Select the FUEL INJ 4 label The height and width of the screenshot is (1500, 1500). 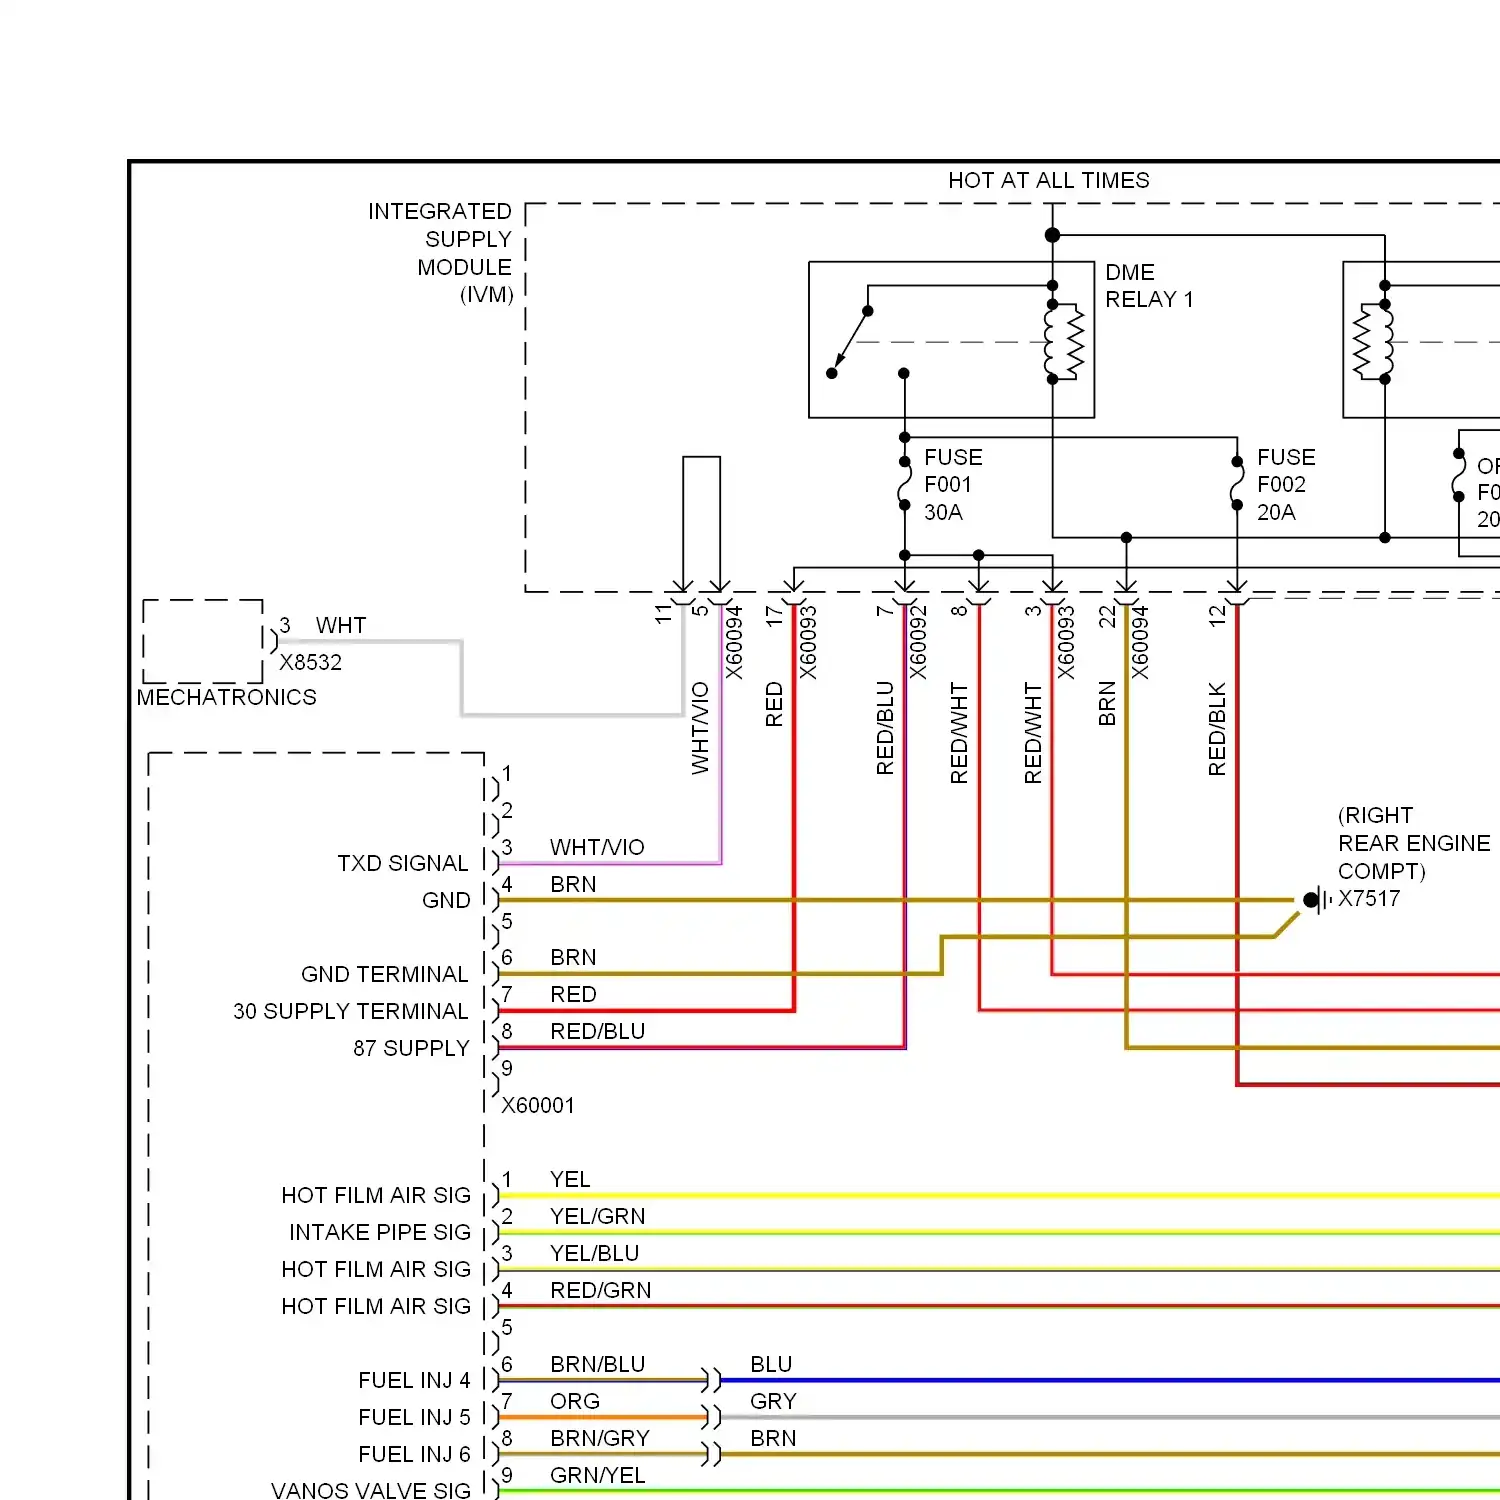pos(414,1380)
